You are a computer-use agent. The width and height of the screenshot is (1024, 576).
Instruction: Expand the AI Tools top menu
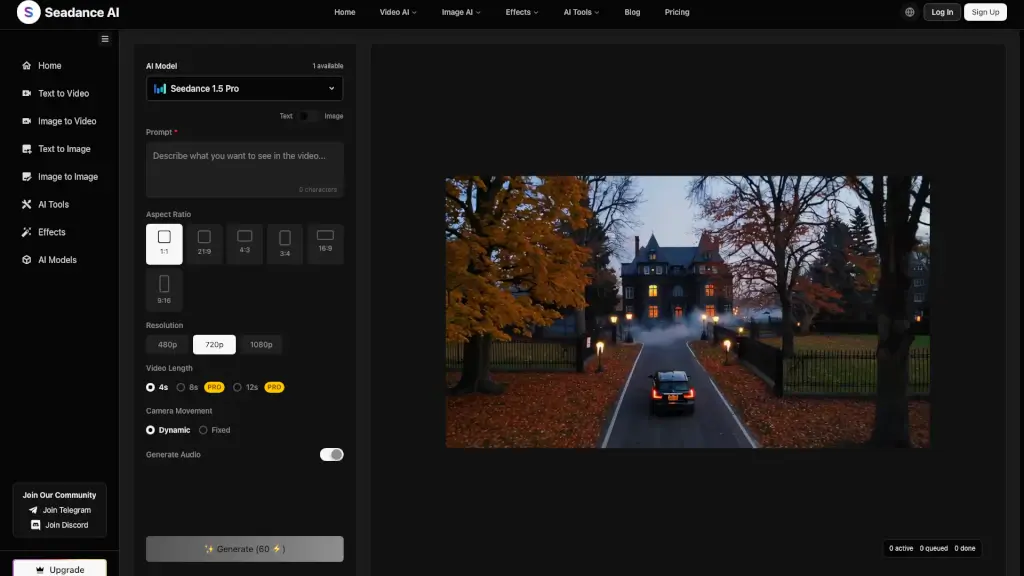pos(582,12)
